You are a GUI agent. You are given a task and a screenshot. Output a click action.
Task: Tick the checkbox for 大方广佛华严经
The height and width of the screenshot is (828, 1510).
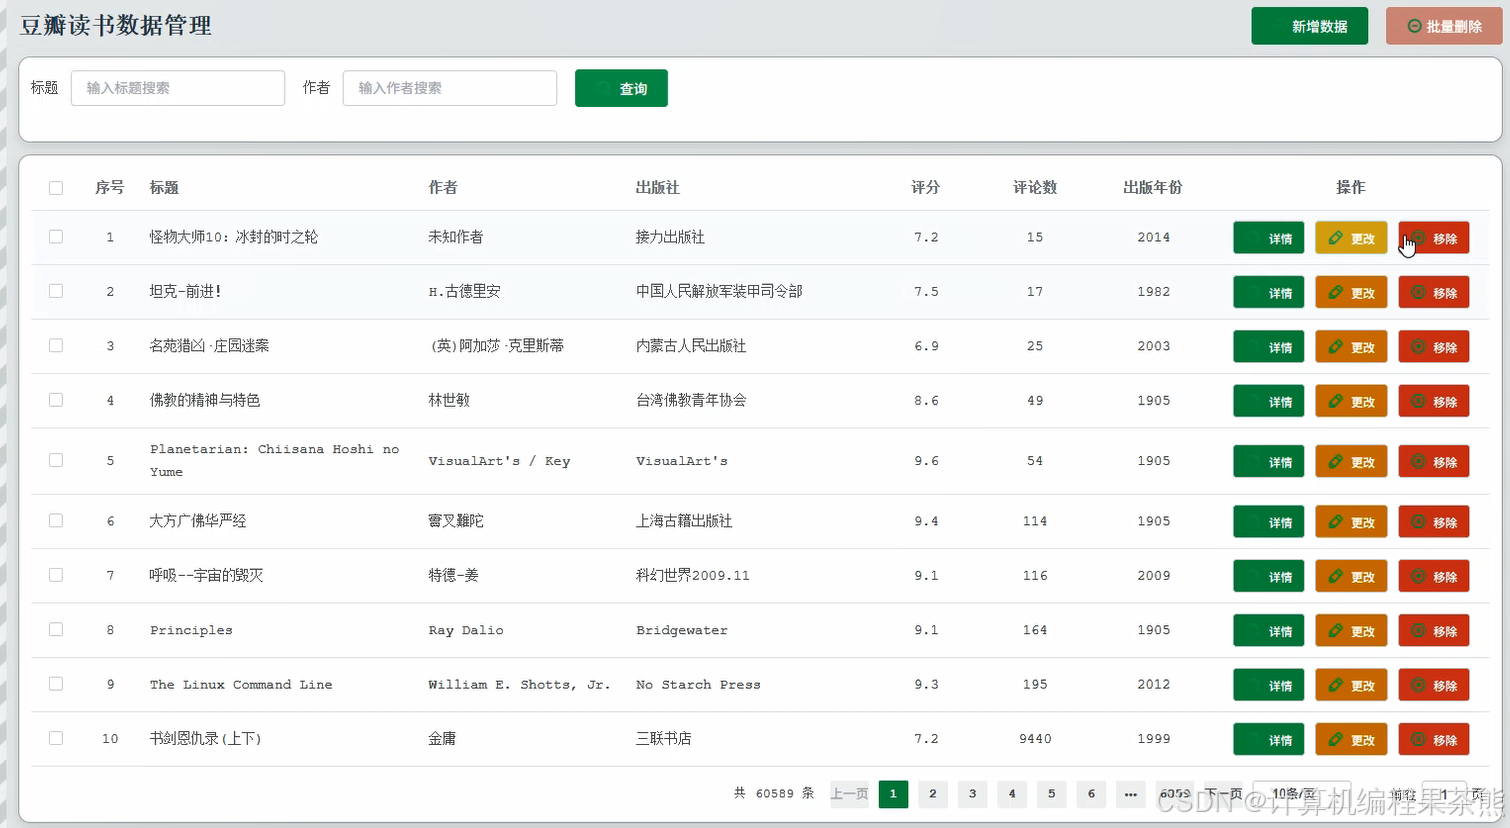pyautogui.click(x=56, y=521)
